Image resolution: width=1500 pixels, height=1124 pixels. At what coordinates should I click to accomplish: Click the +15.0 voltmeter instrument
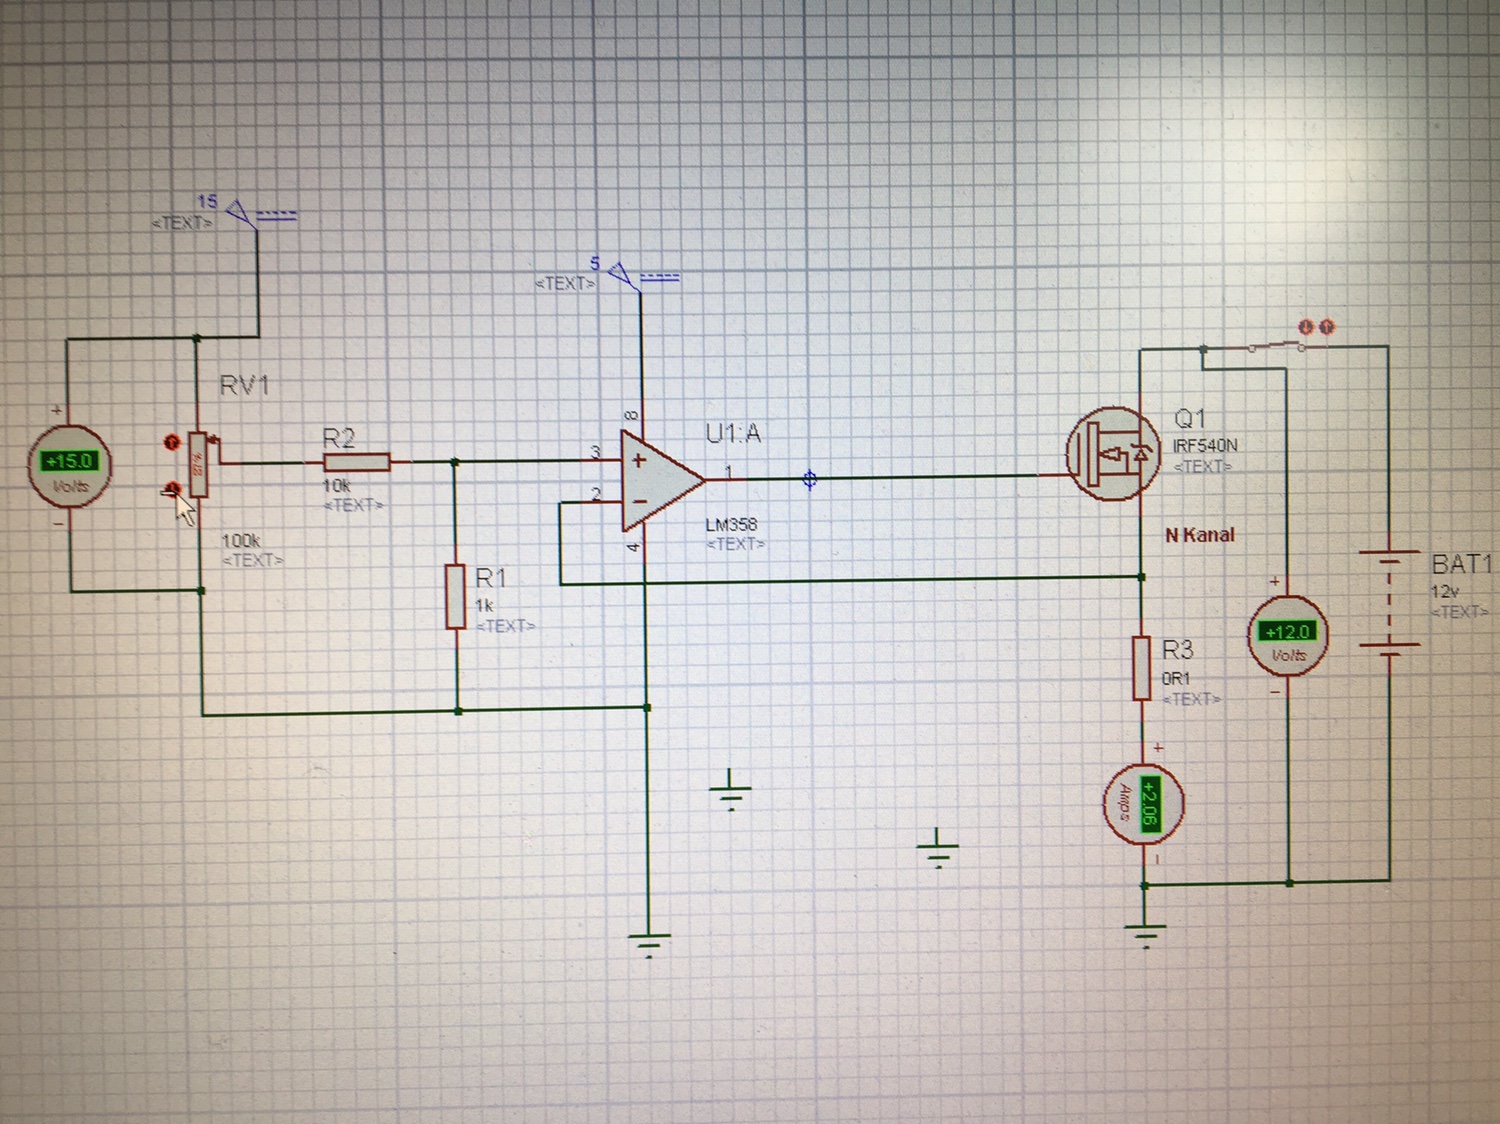(69, 467)
